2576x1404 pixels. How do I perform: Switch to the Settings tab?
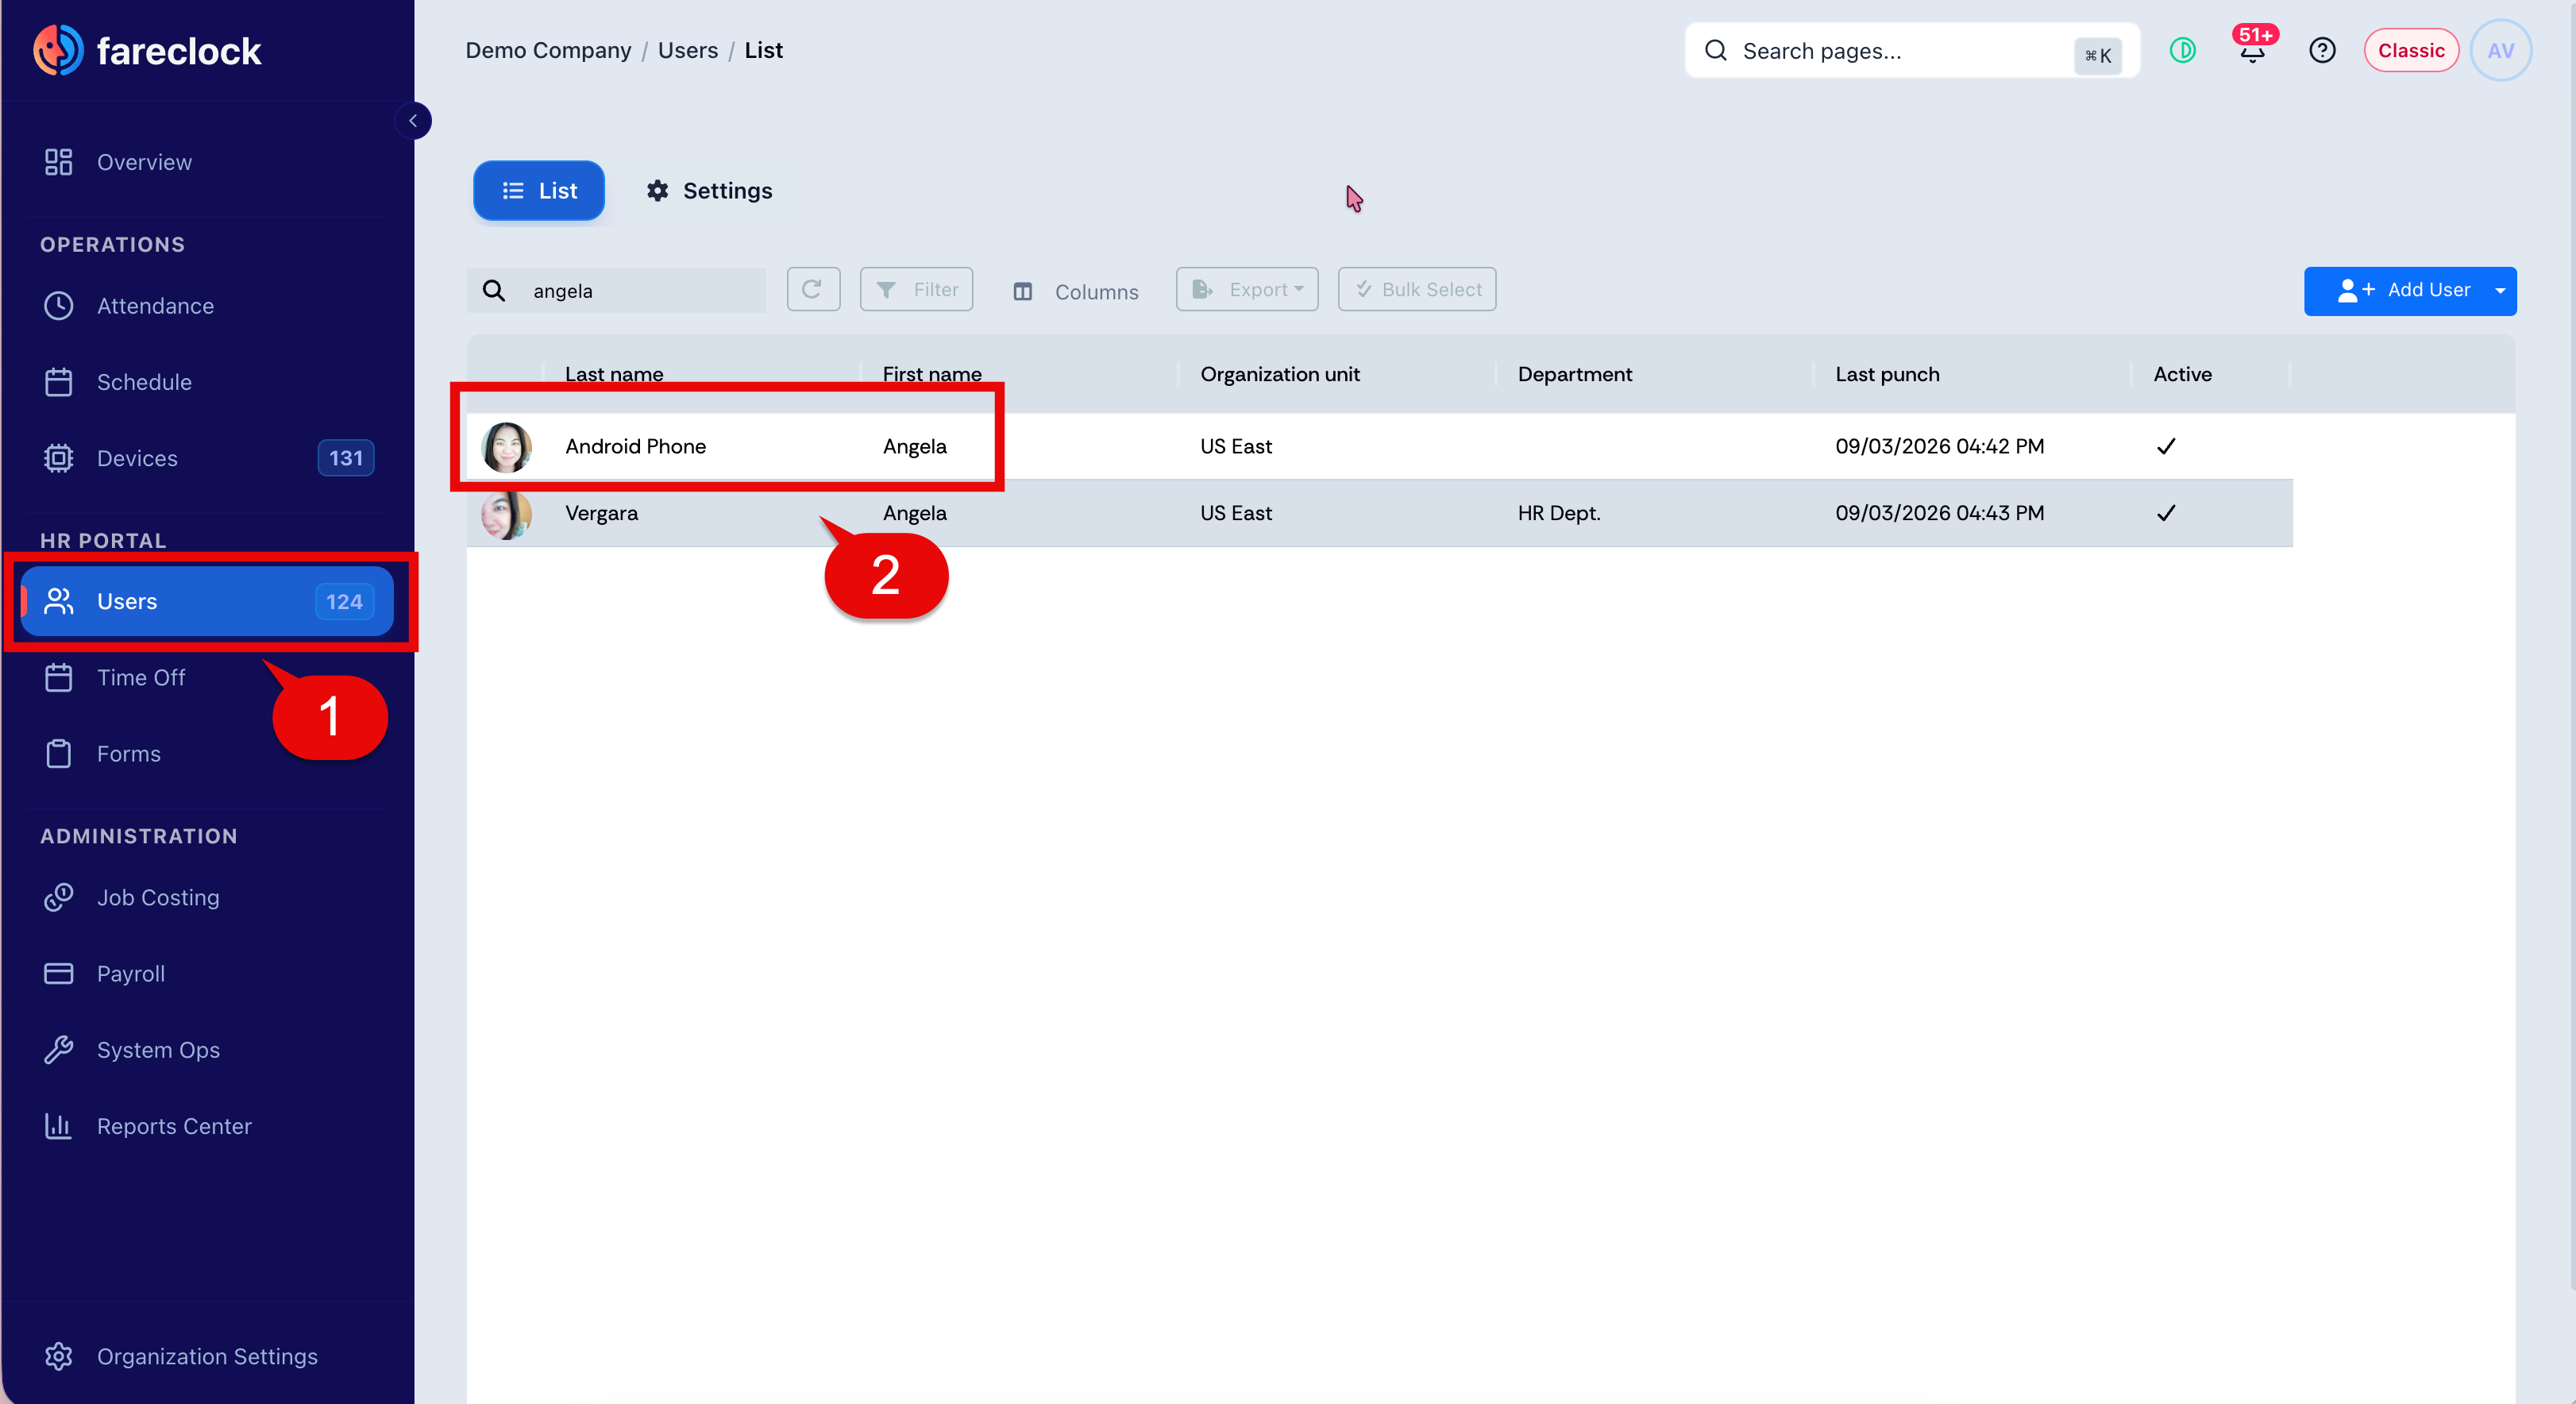click(x=709, y=190)
